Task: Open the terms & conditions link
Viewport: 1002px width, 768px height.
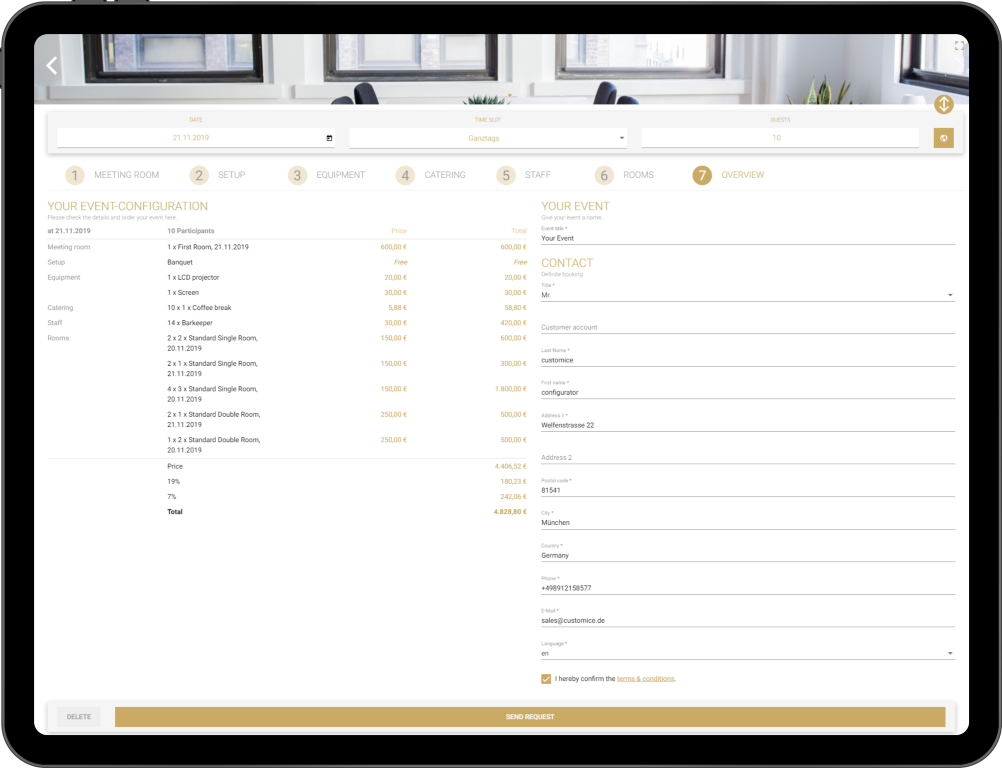Action: [645, 679]
